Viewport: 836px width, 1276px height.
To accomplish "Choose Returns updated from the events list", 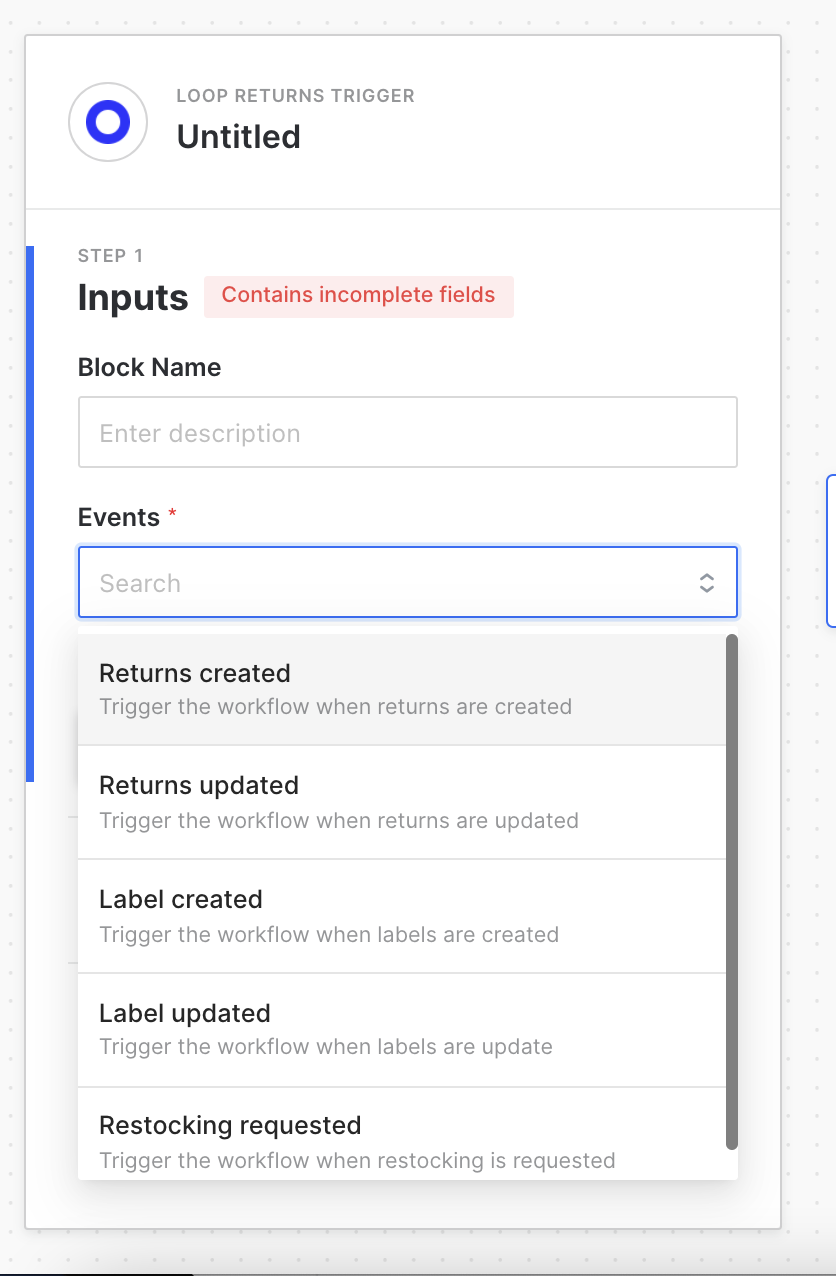I will (x=402, y=802).
